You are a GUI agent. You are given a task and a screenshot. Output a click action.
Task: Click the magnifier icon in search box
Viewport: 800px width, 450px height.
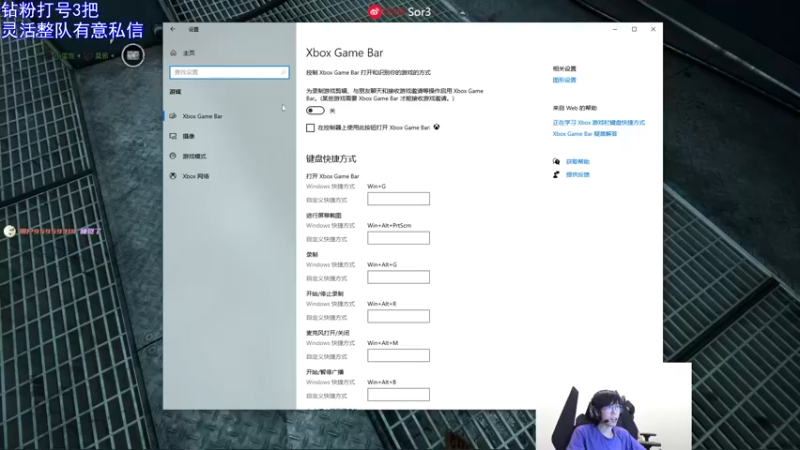click(283, 72)
